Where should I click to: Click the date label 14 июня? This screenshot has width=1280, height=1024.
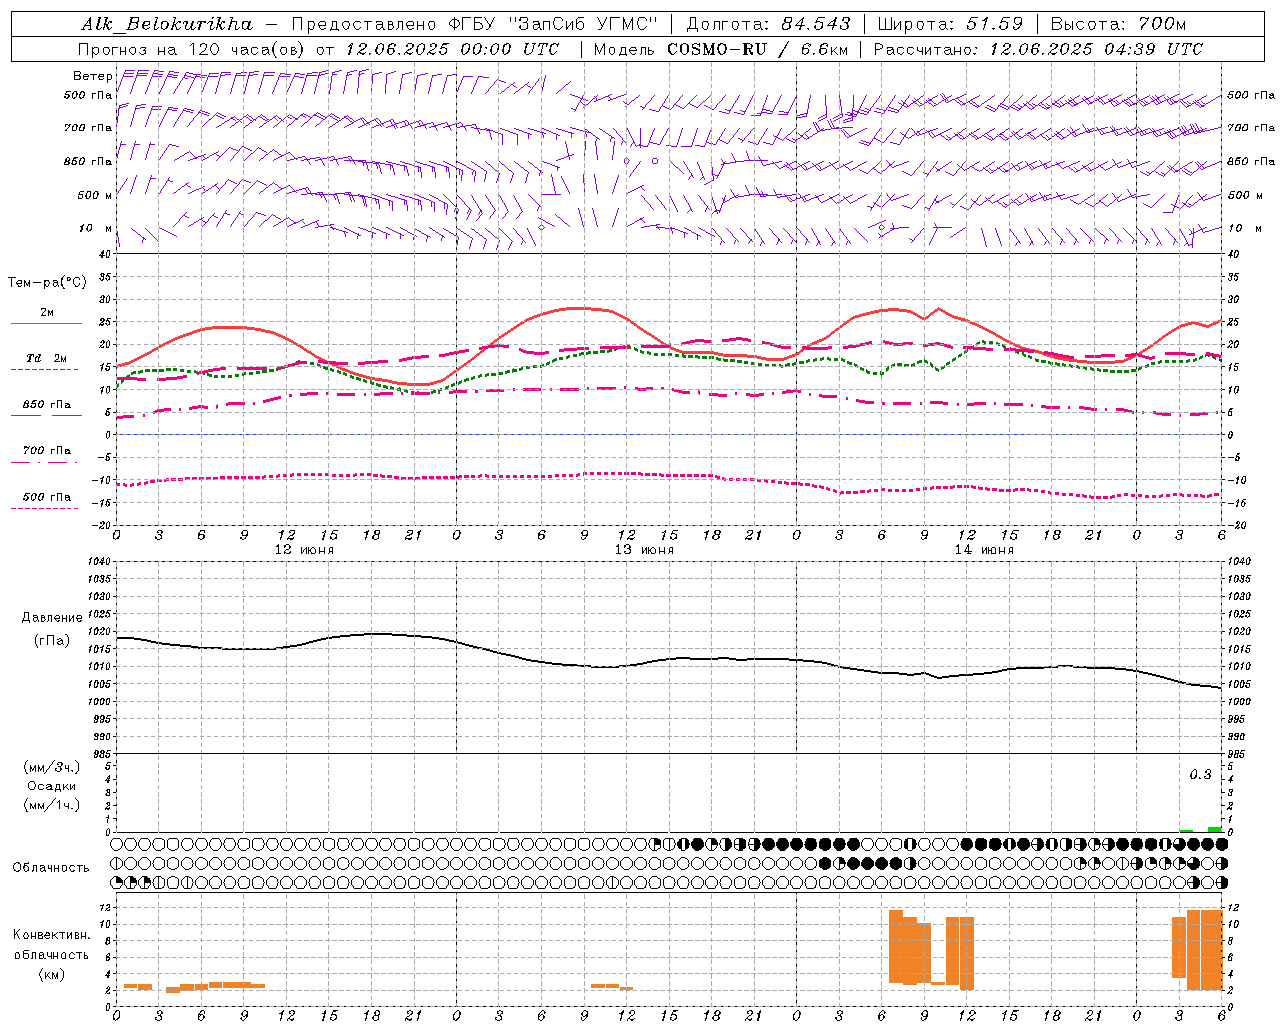(984, 550)
